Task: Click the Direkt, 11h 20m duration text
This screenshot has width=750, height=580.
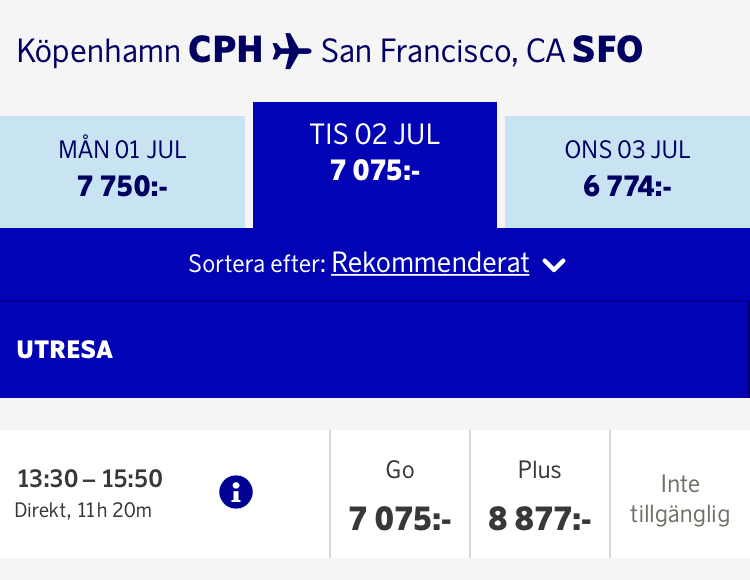Action: (x=83, y=511)
